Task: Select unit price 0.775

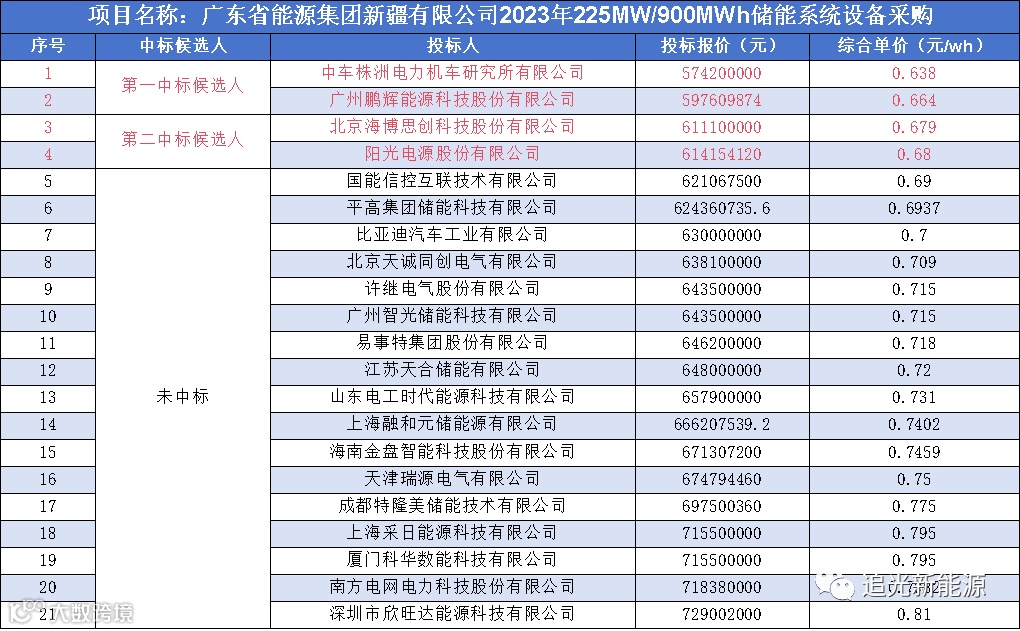Action: coord(914,506)
